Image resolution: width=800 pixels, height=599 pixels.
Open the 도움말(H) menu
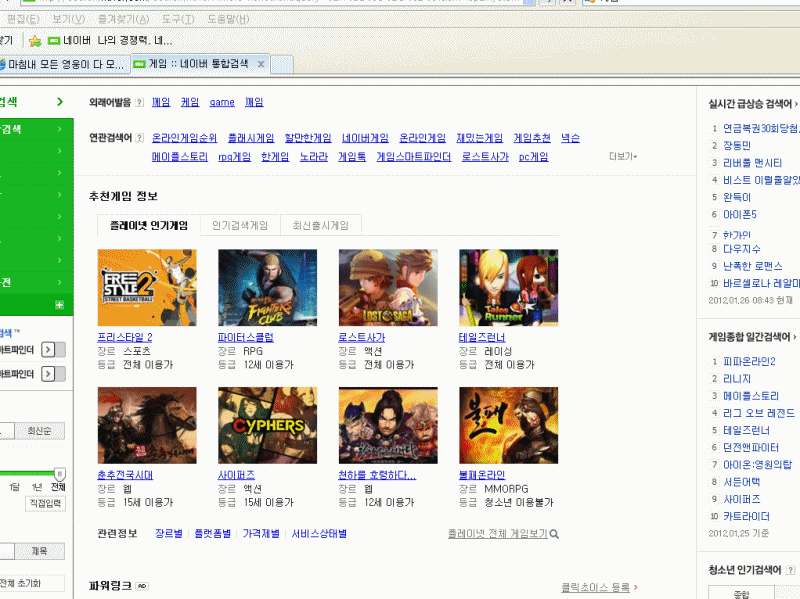228,19
